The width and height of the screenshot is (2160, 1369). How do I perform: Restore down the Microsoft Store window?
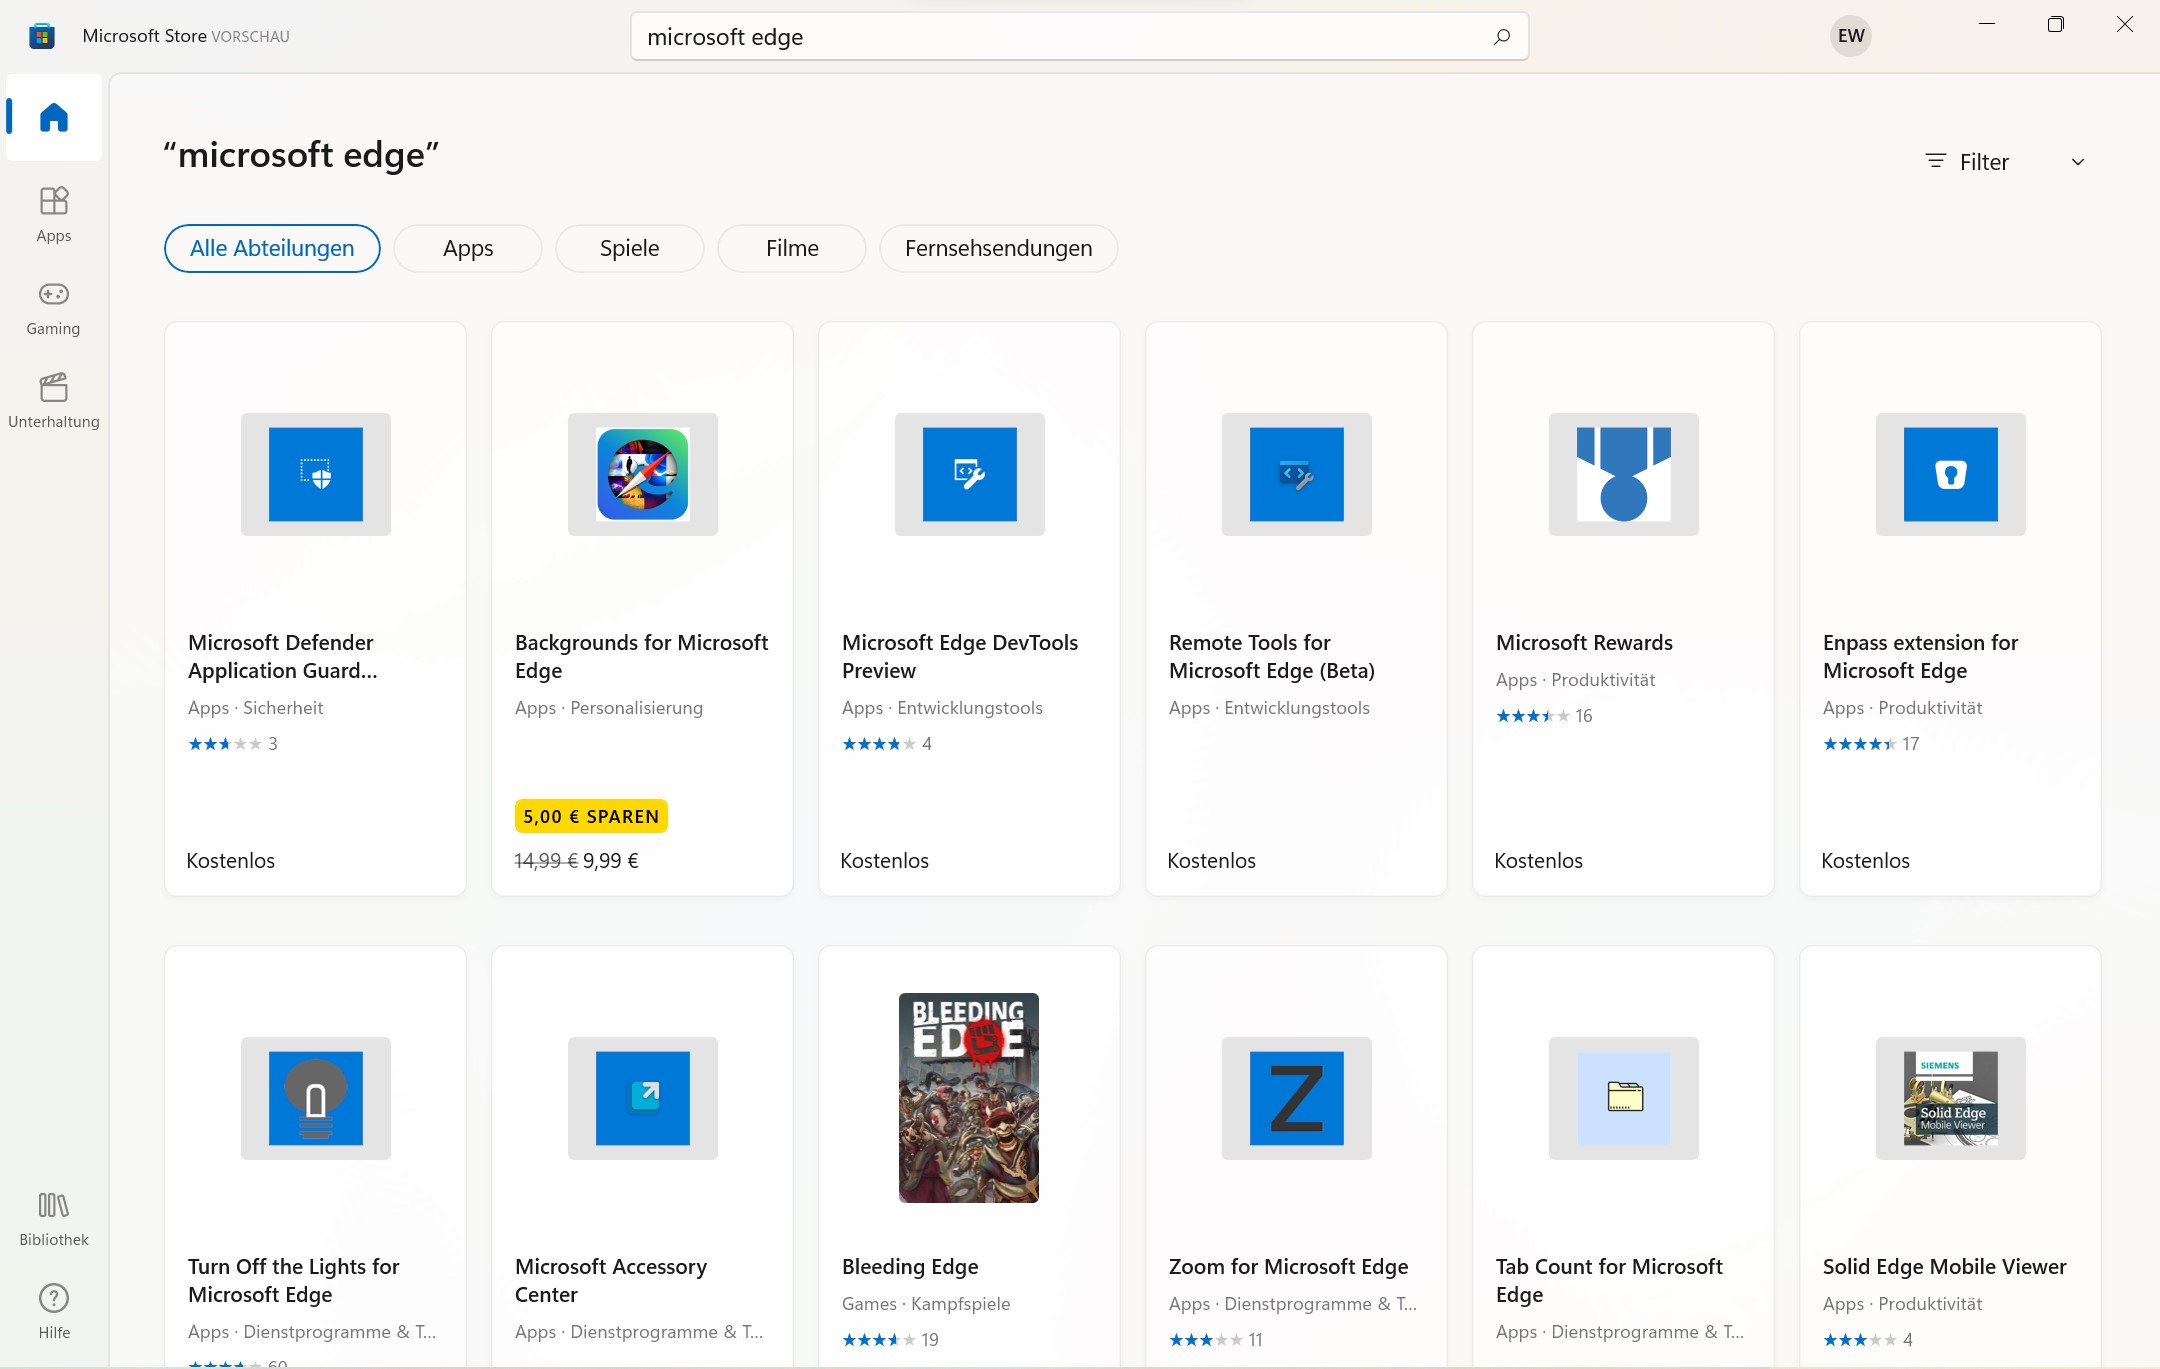[x=2056, y=24]
